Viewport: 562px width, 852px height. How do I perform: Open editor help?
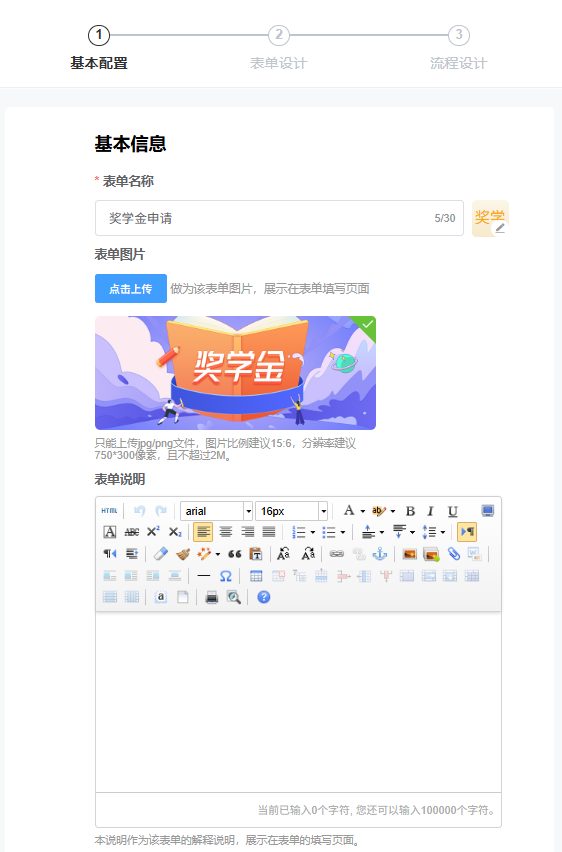coord(264,597)
